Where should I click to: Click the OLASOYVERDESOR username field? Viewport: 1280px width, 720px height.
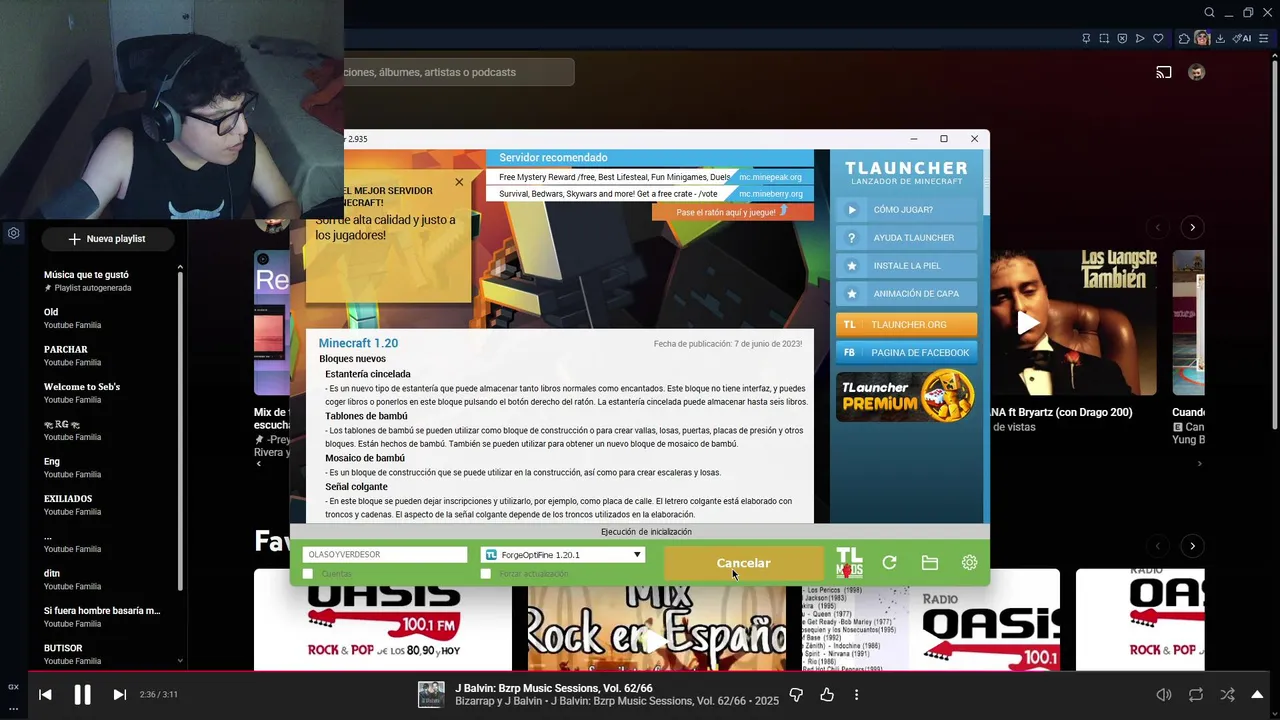point(385,555)
